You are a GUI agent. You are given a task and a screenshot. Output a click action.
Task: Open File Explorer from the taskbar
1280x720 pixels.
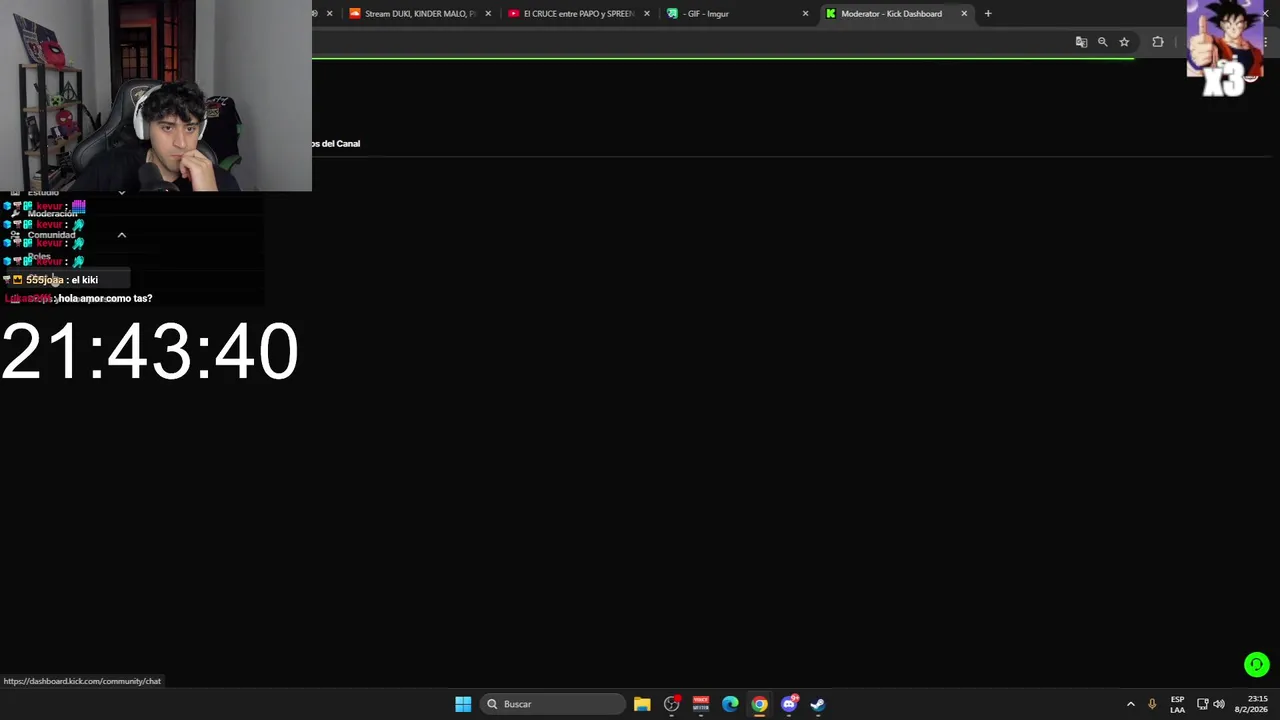(642, 704)
